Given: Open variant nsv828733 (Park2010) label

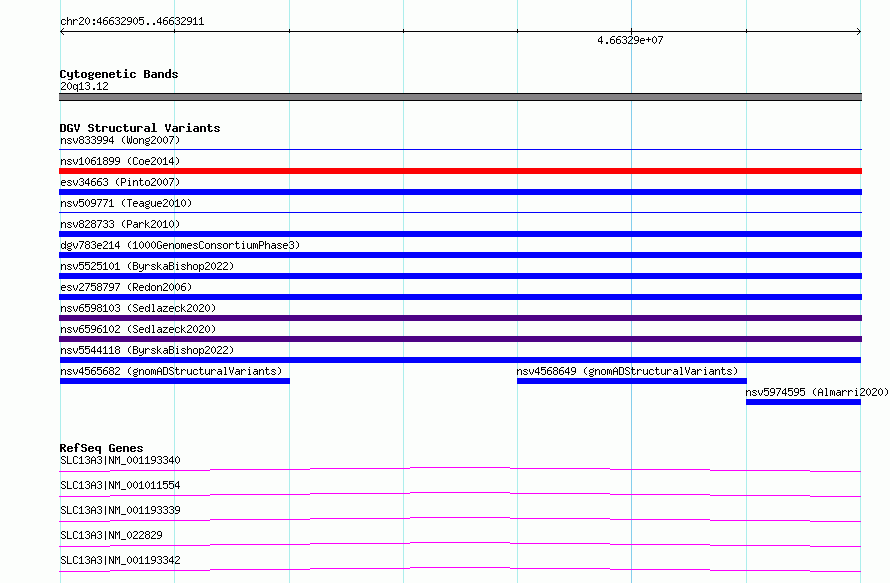Looking at the screenshot, I should tap(120, 224).
